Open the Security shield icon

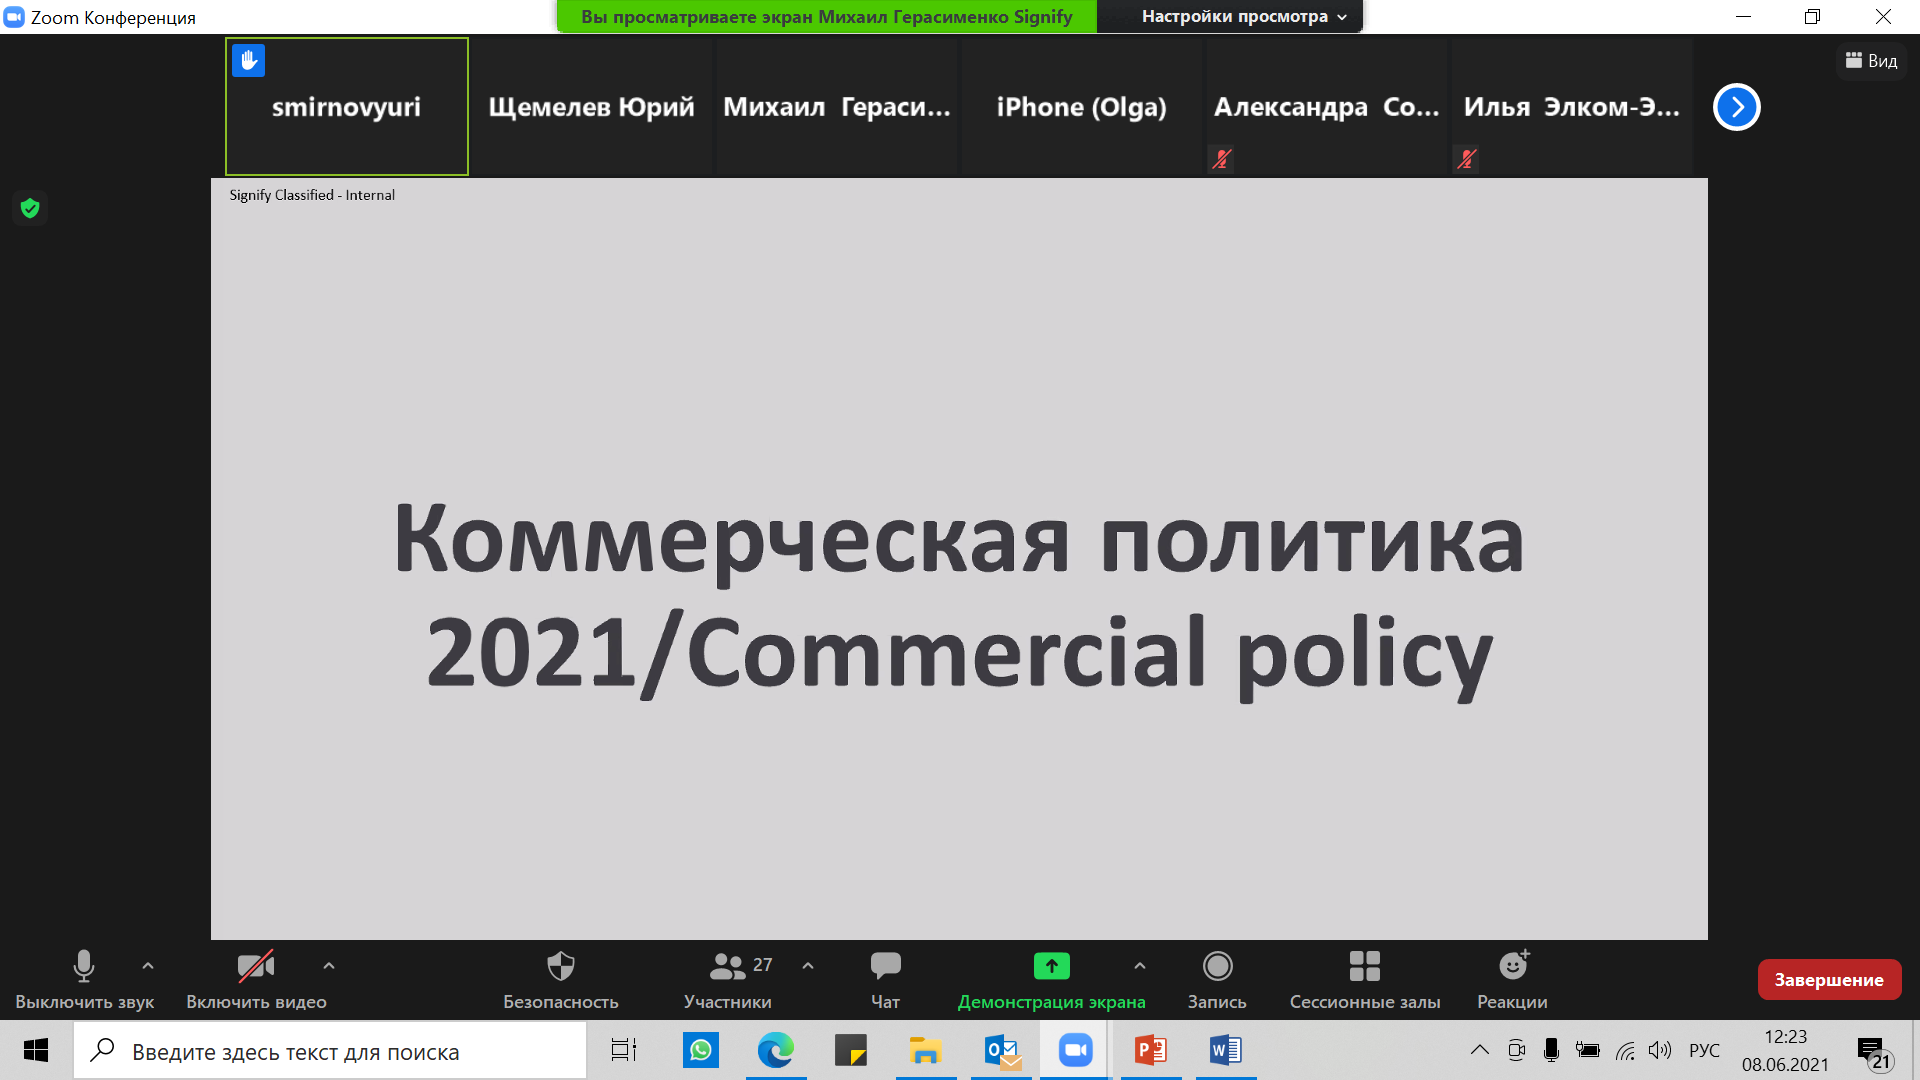click(x=560, y=967)
